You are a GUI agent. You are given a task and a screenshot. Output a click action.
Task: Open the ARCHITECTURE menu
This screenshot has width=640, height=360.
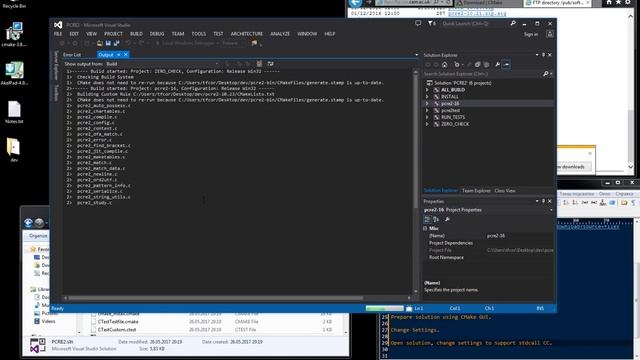tap(247, 34)
